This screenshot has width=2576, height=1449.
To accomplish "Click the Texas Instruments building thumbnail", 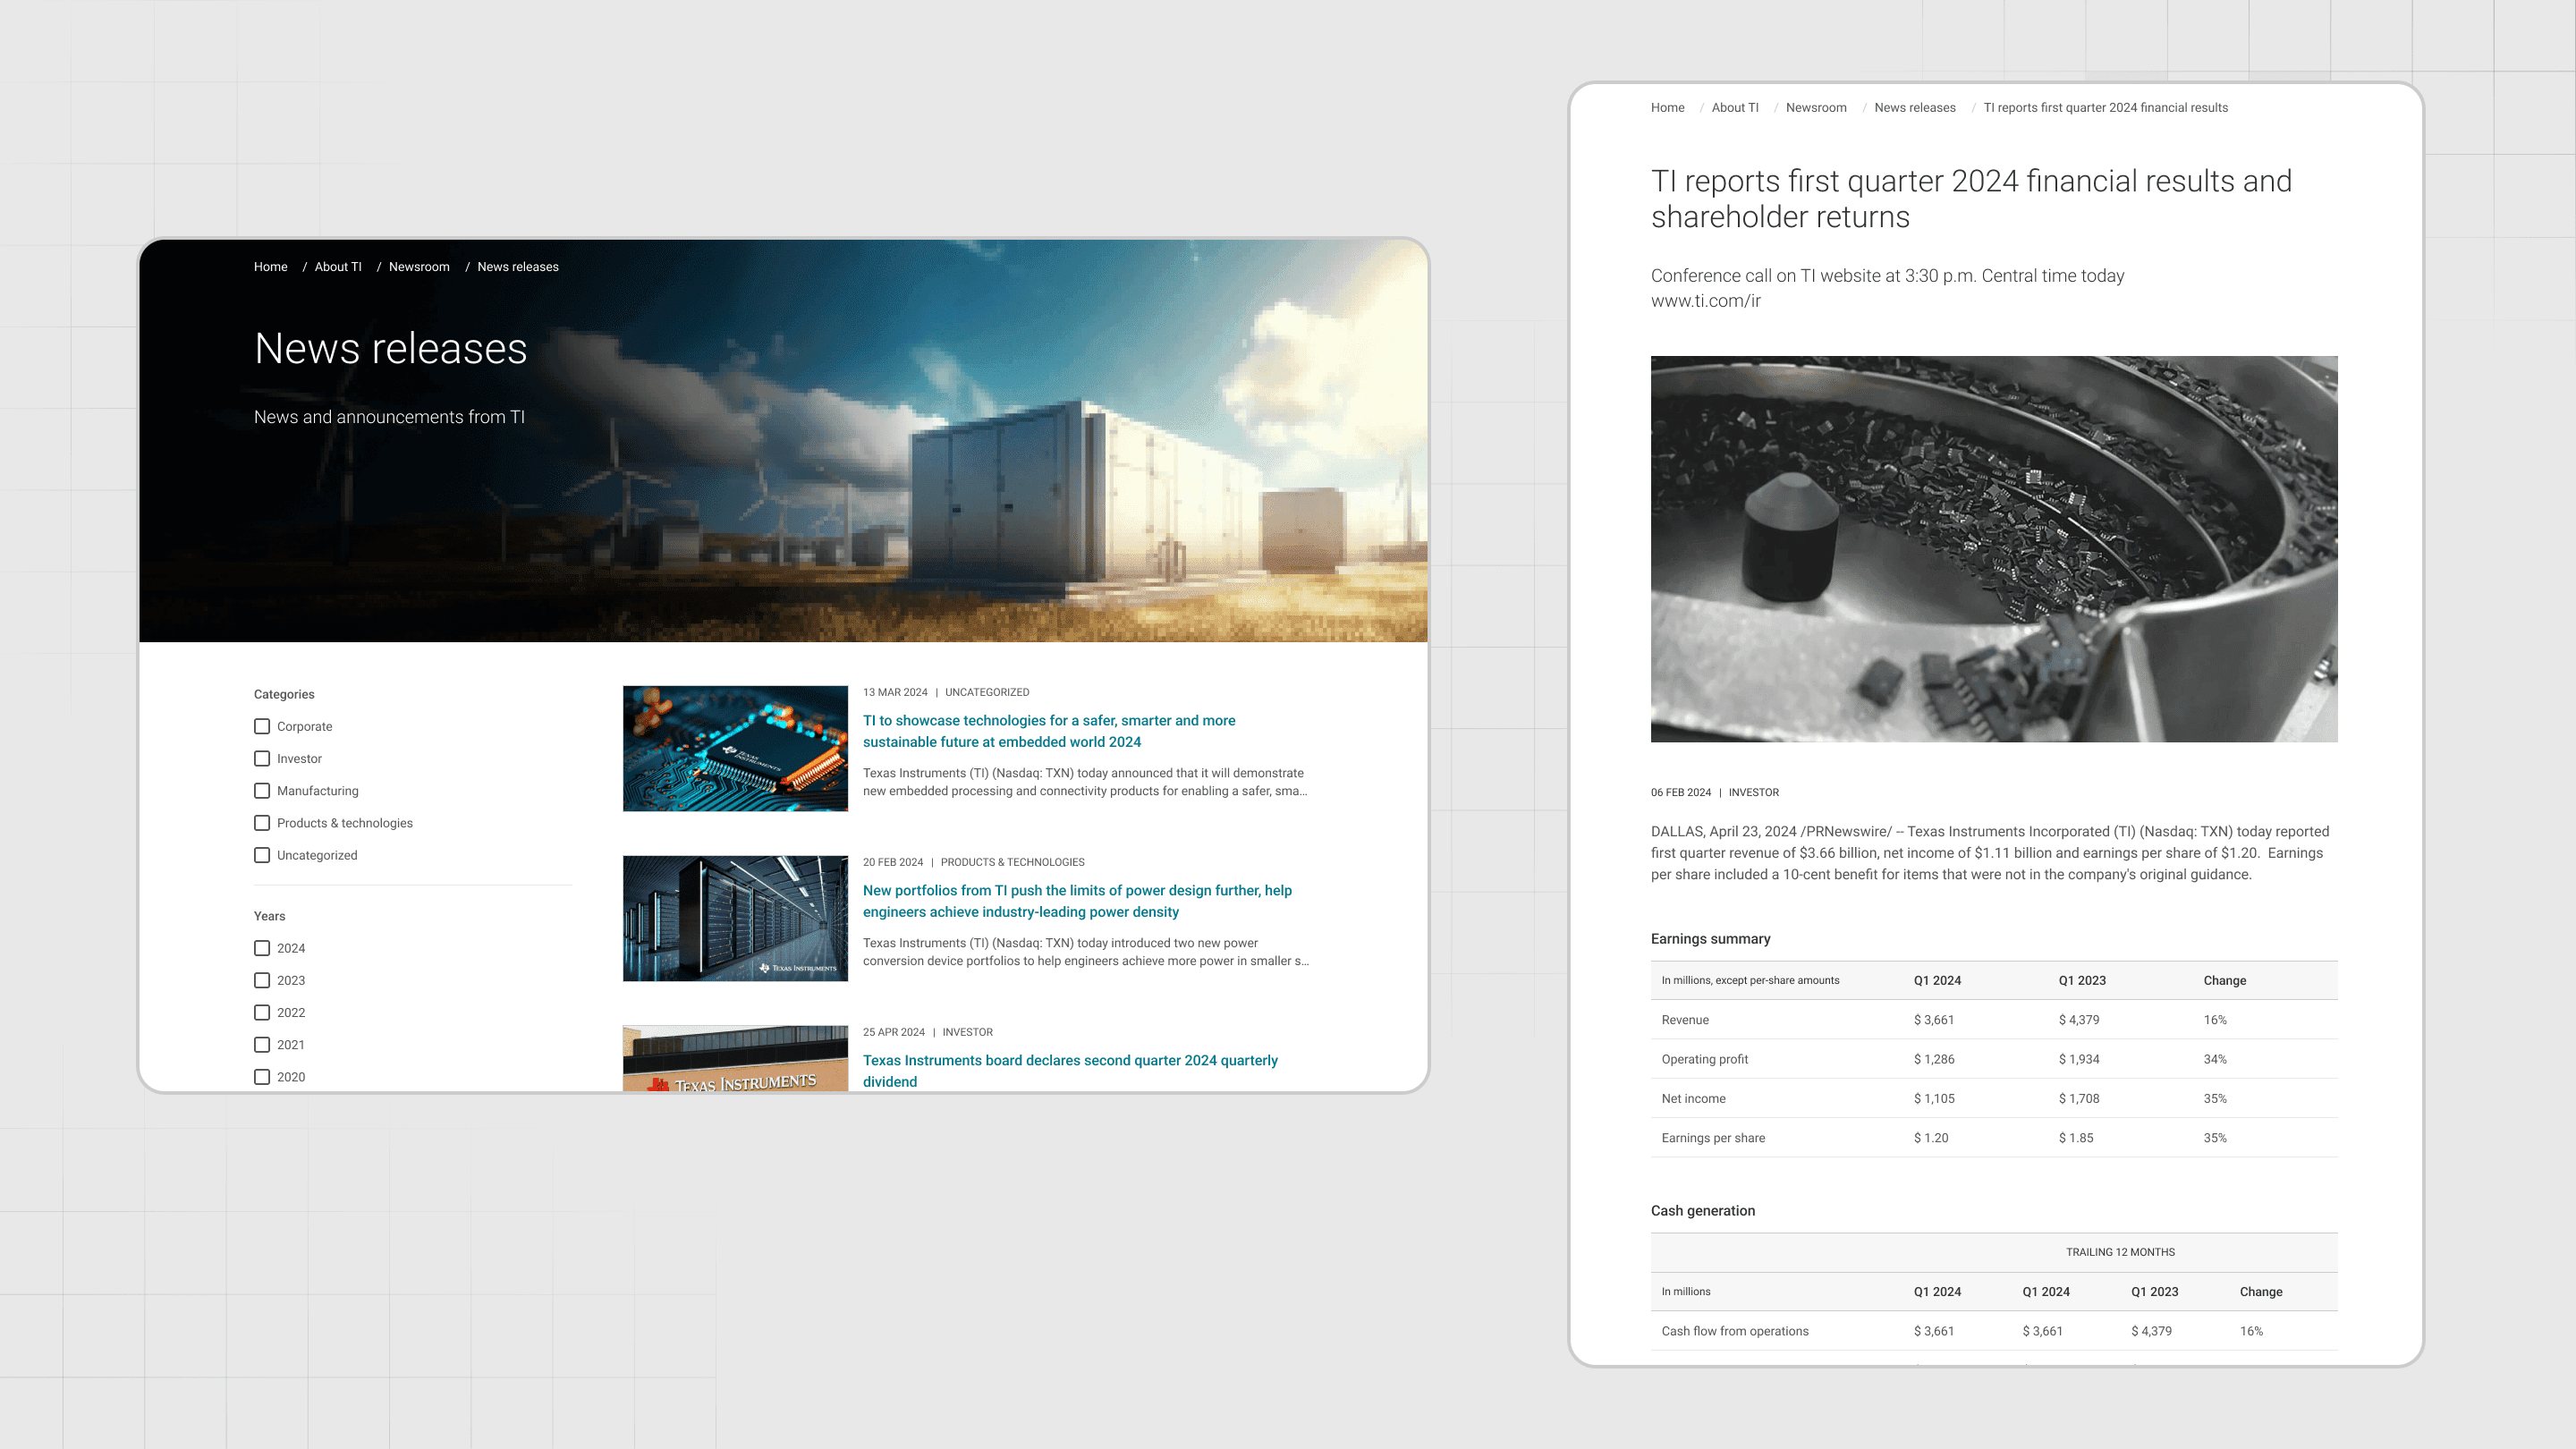I will pyautogui.click(x=735, y=1060).
